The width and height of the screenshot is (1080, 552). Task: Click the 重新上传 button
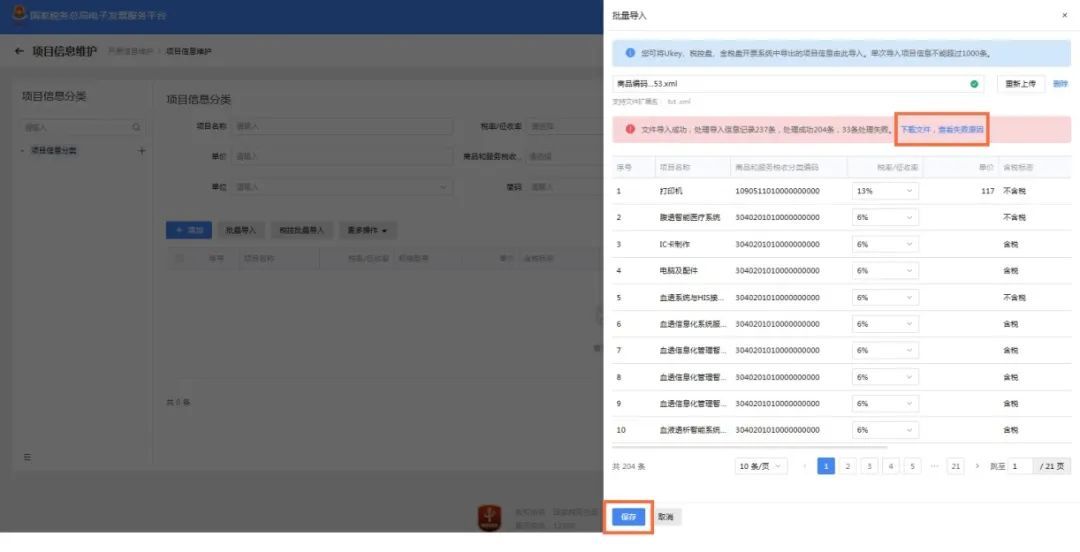(x=1020, y=84)
